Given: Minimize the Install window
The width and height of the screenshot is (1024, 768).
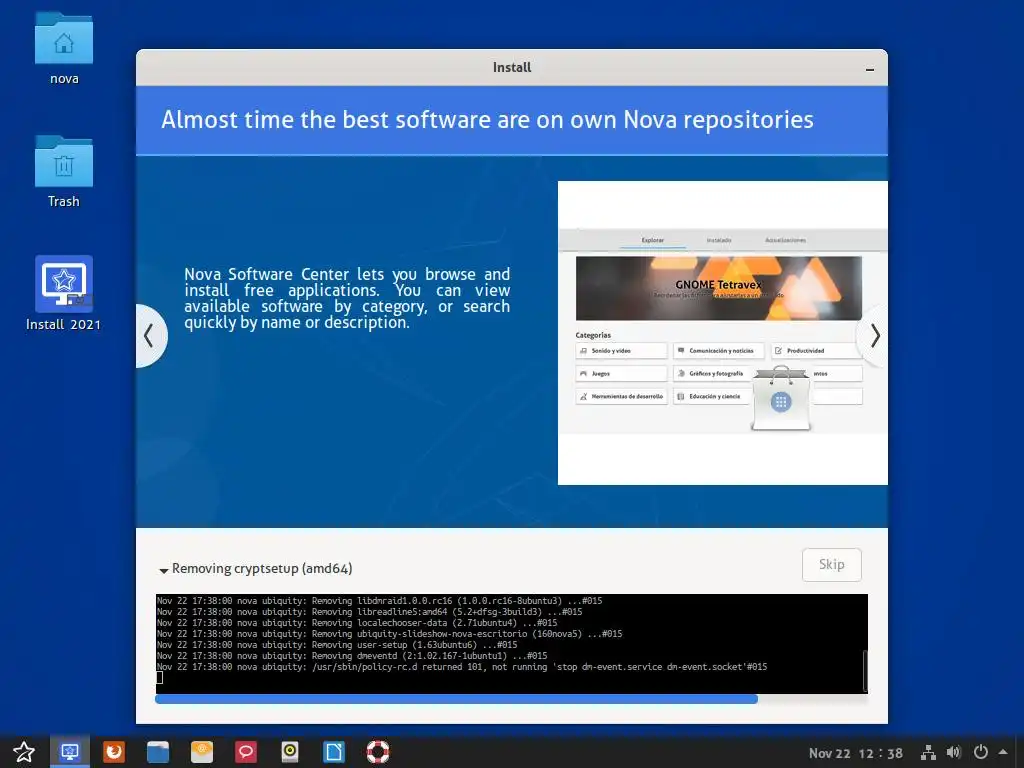Looking at the screenshot, I should point(870,69).
